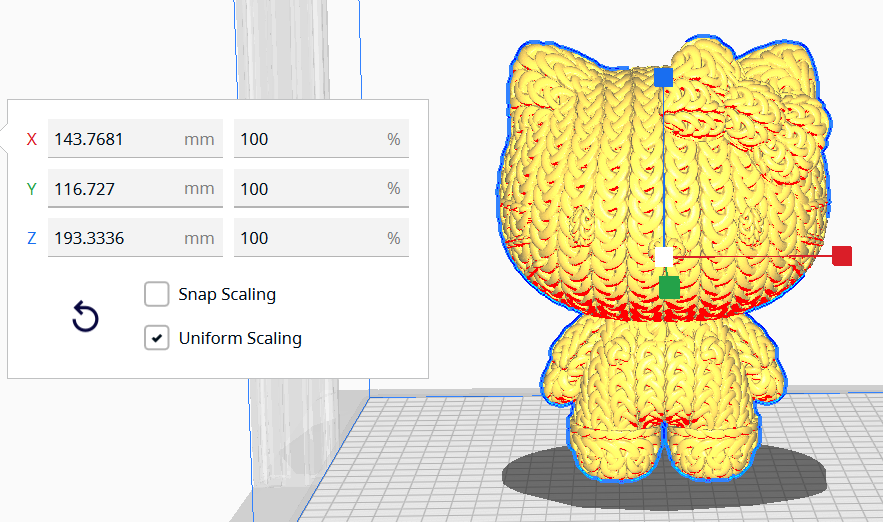Click the Y size field showing 116.727 mm
Screen dimensions: 883x522
(135, 188)
